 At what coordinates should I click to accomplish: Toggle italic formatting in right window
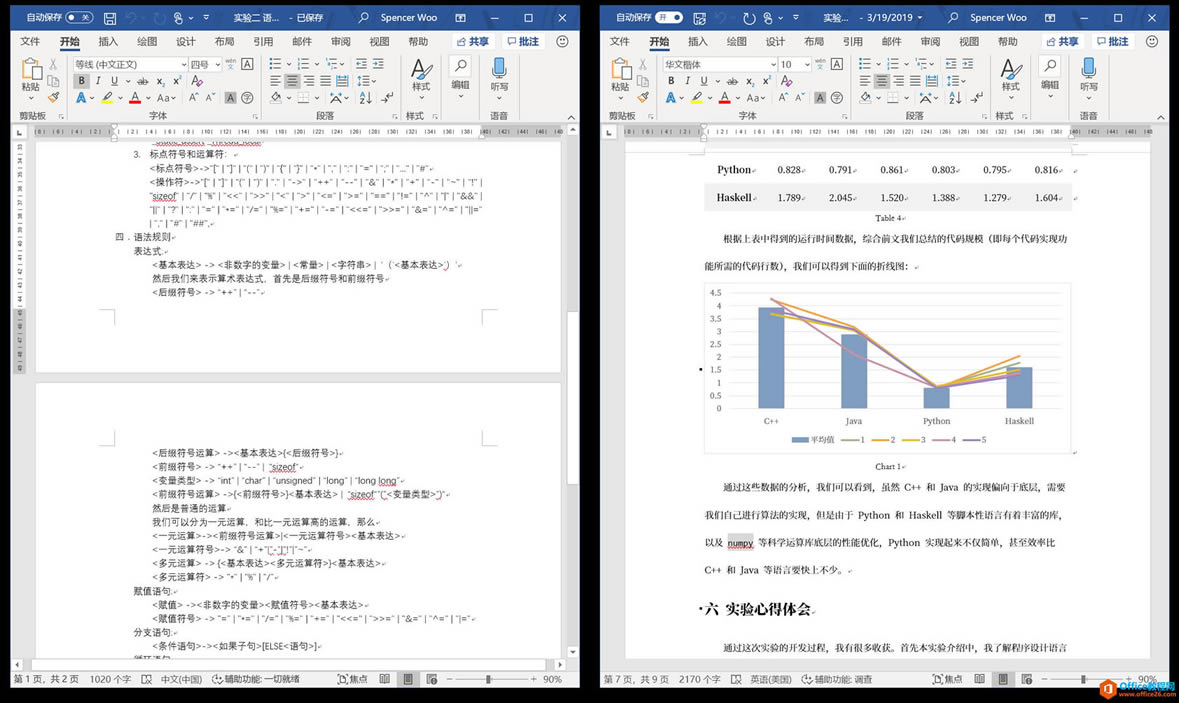[x=688, y=81]
